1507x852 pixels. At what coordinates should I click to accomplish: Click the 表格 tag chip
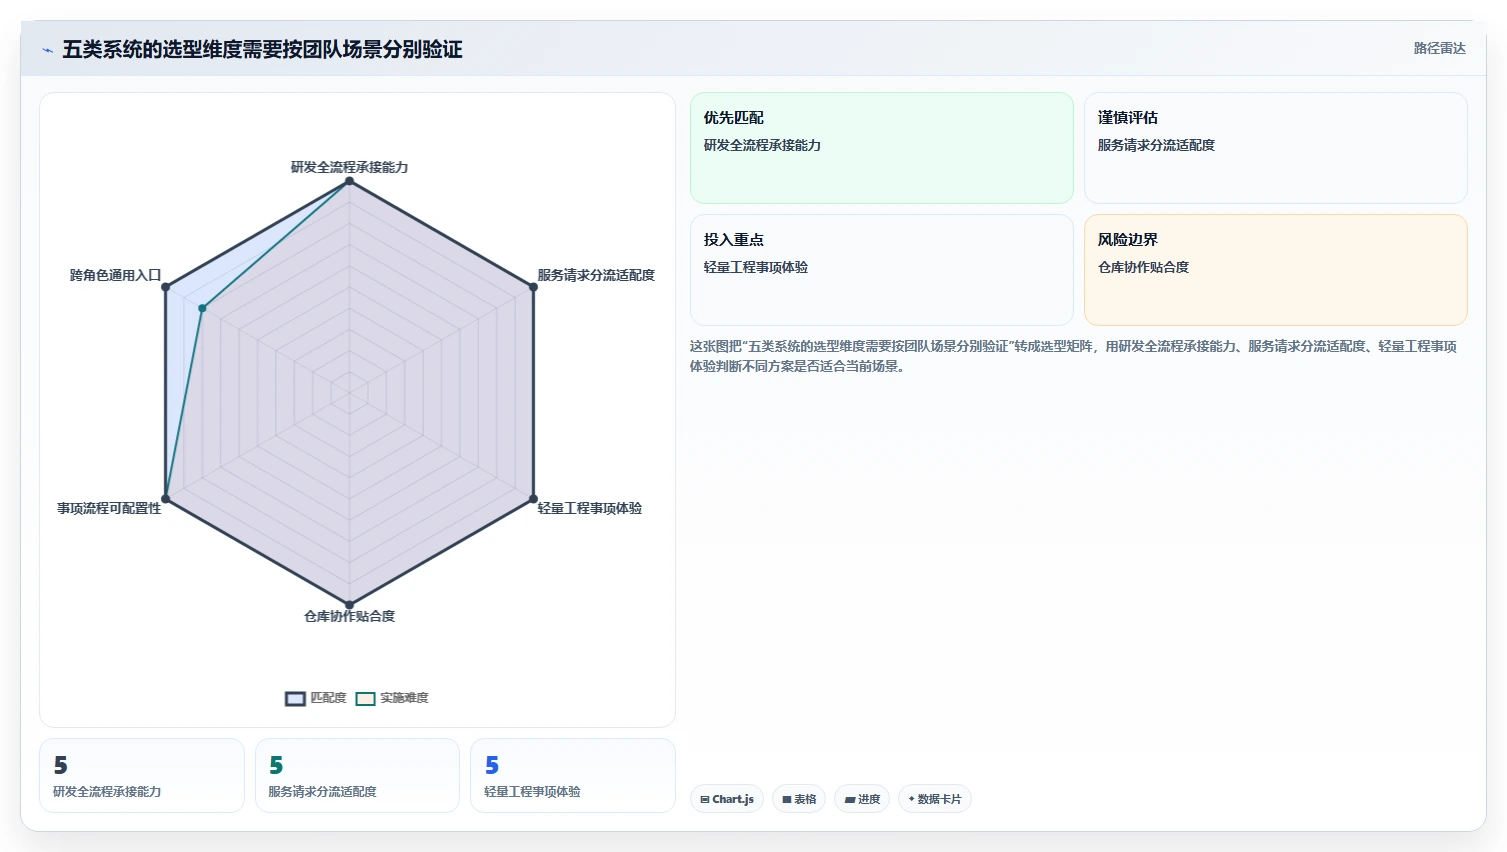799,799
